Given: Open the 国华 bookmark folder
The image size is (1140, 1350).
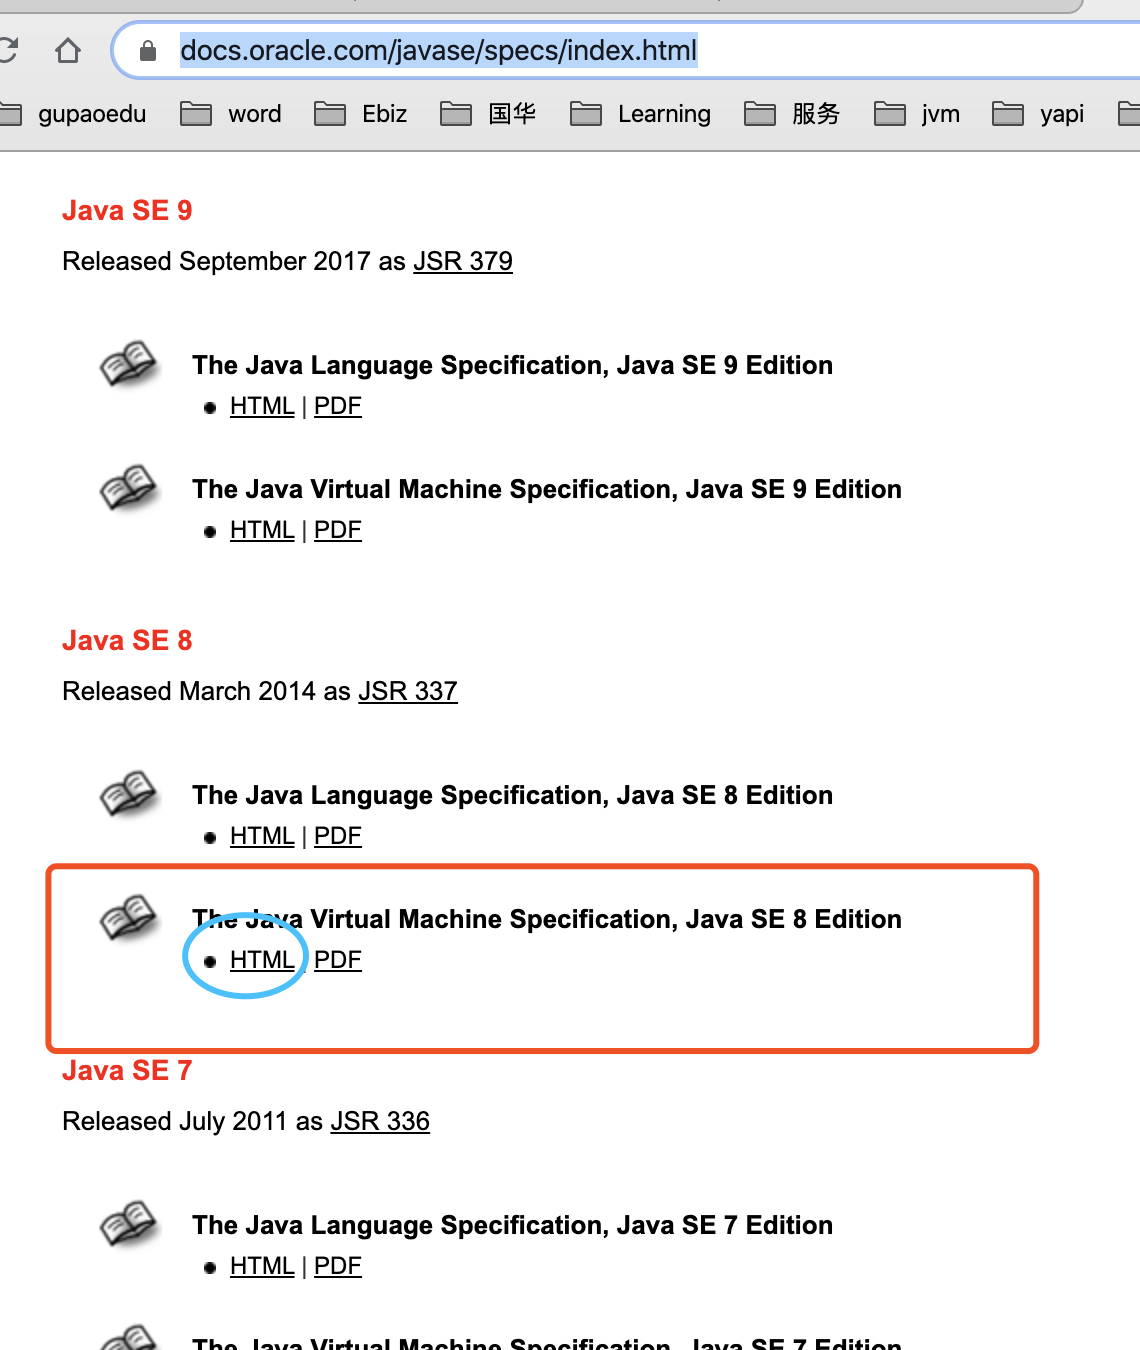Looking at the screenshot, I should click(x=488, y=114).
